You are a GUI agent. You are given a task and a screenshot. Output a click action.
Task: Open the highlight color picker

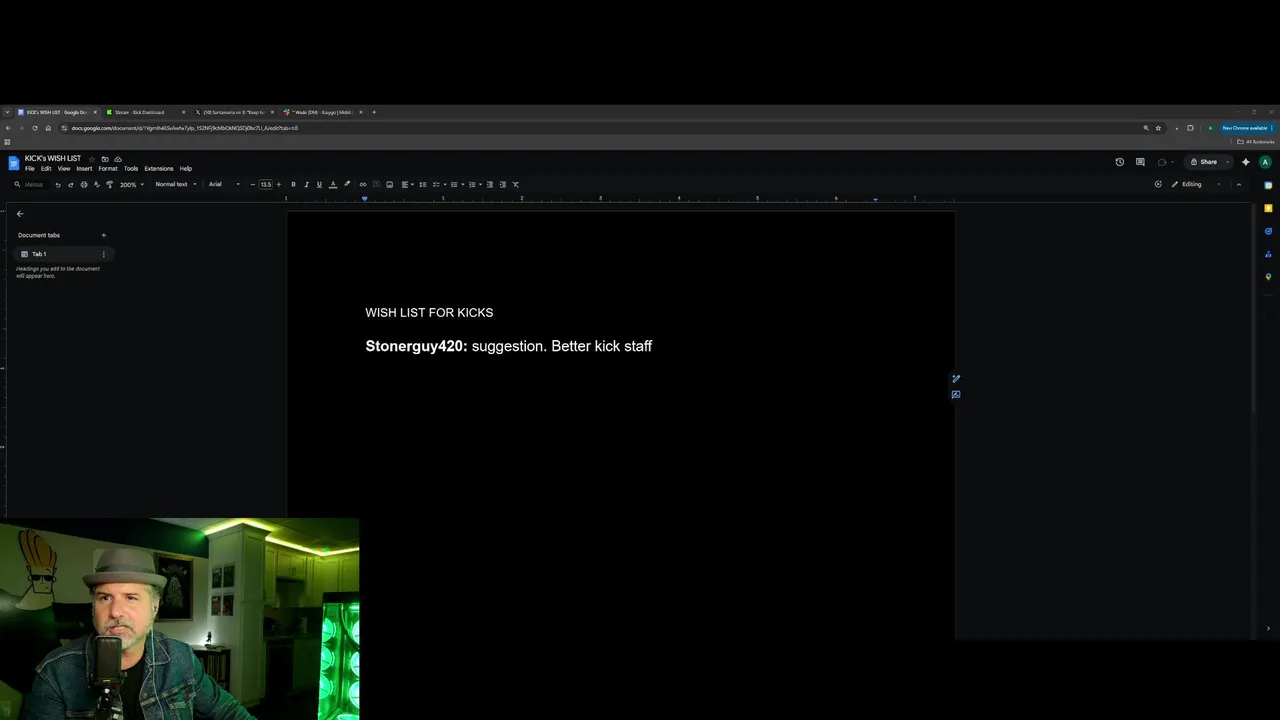coord(347,184)
